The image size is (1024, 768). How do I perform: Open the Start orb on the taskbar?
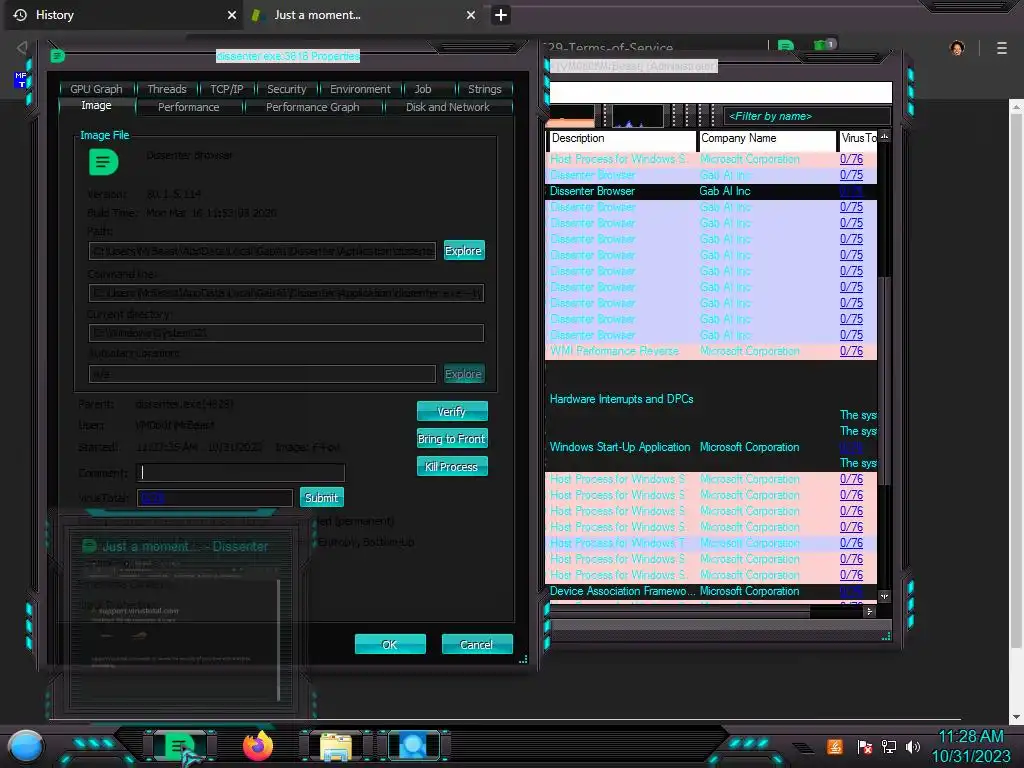[26, 746]
